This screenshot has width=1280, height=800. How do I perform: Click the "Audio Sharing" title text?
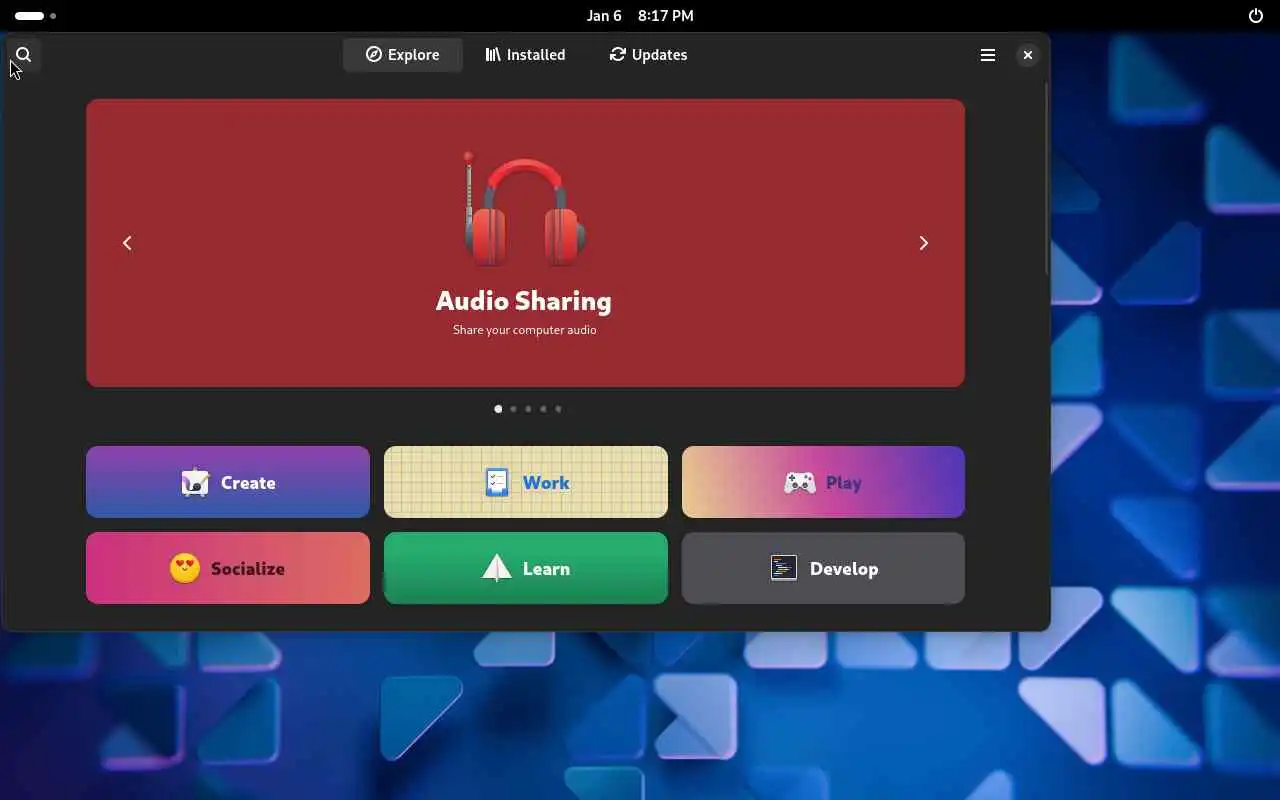coord(524,300)
